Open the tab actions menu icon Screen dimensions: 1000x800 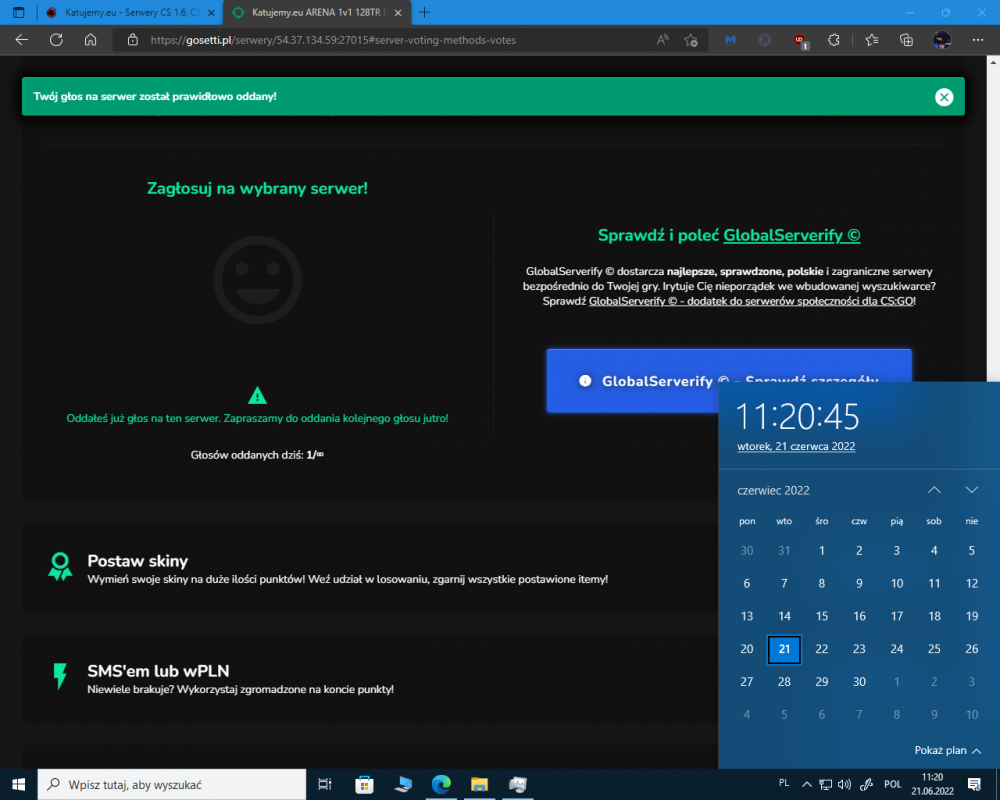18,12
